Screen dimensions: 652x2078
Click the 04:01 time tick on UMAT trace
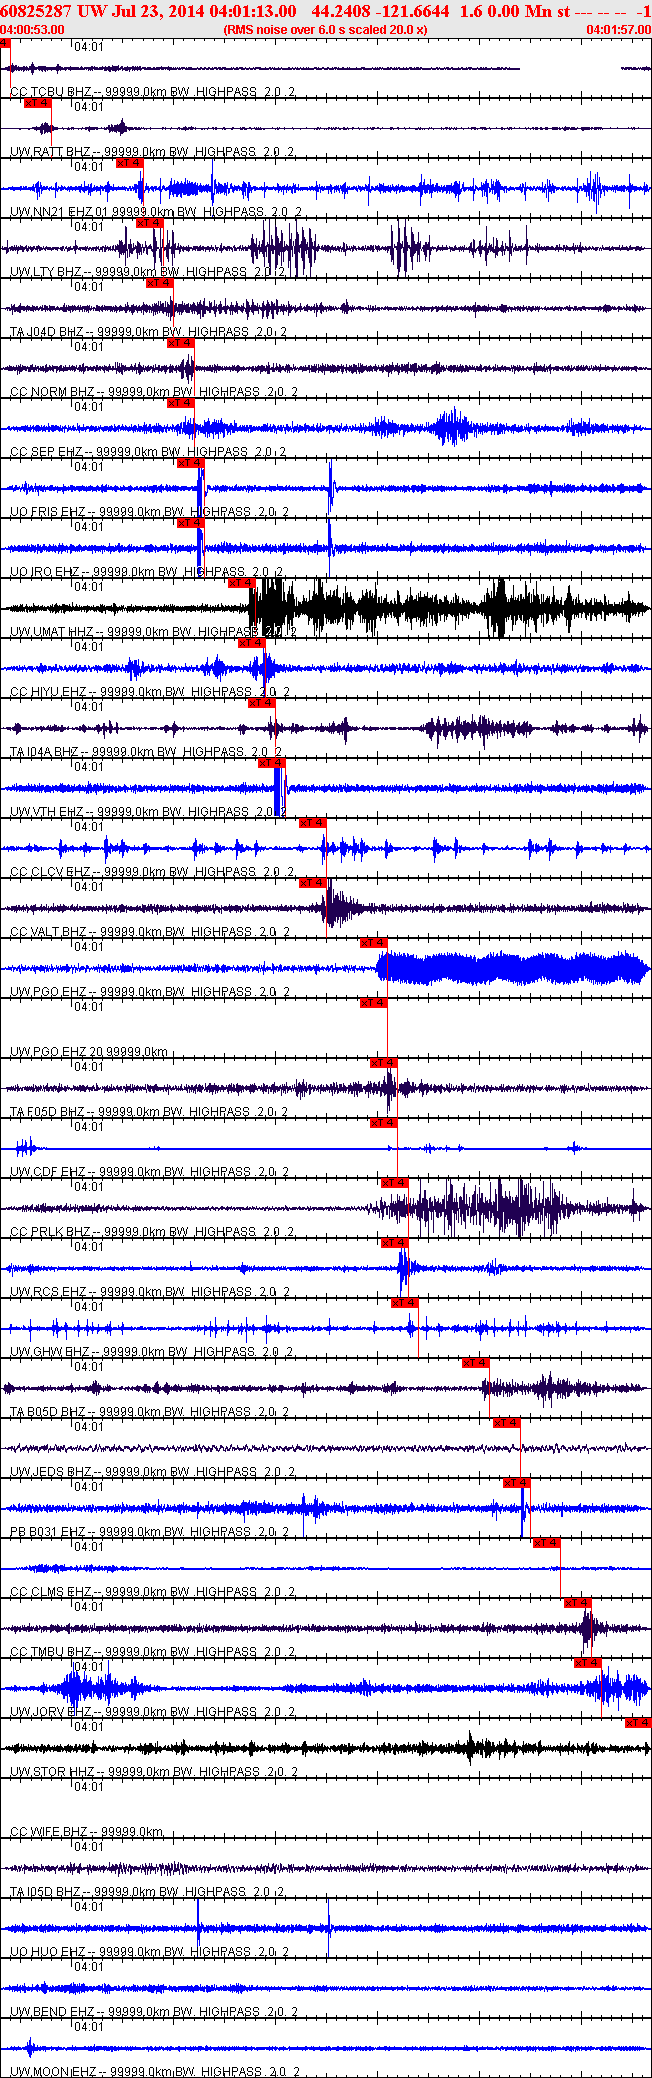[89, 587]
